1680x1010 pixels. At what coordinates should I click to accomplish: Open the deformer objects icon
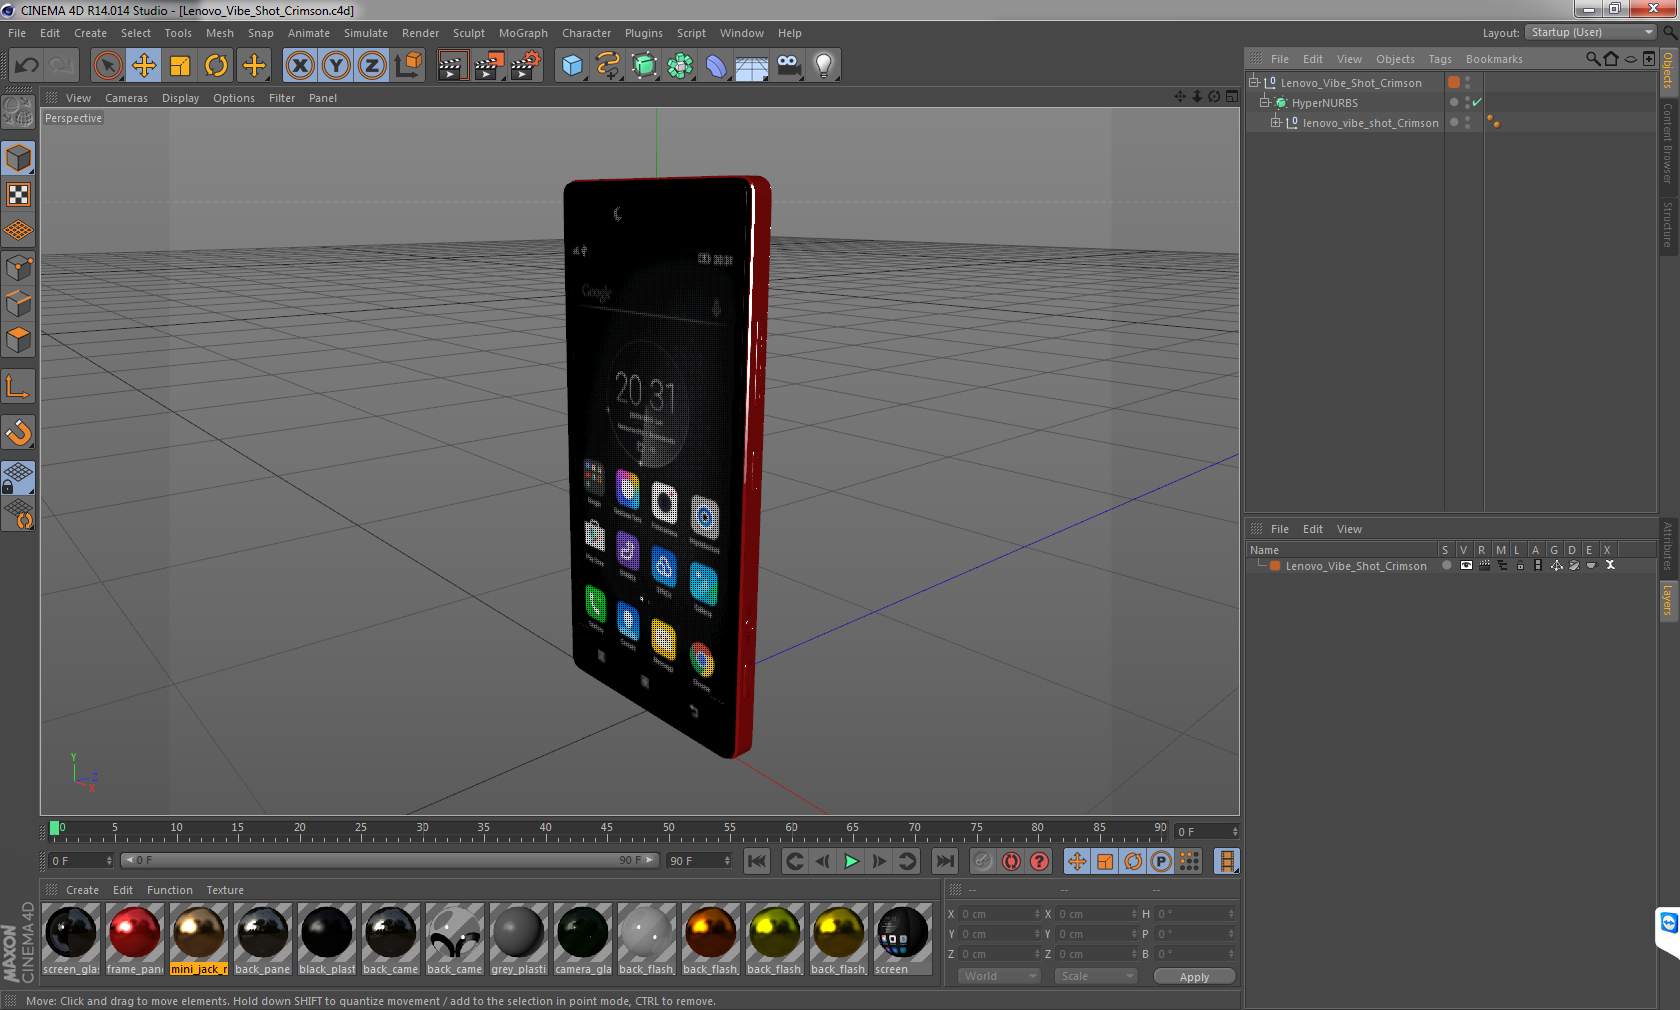click(716, 66)
